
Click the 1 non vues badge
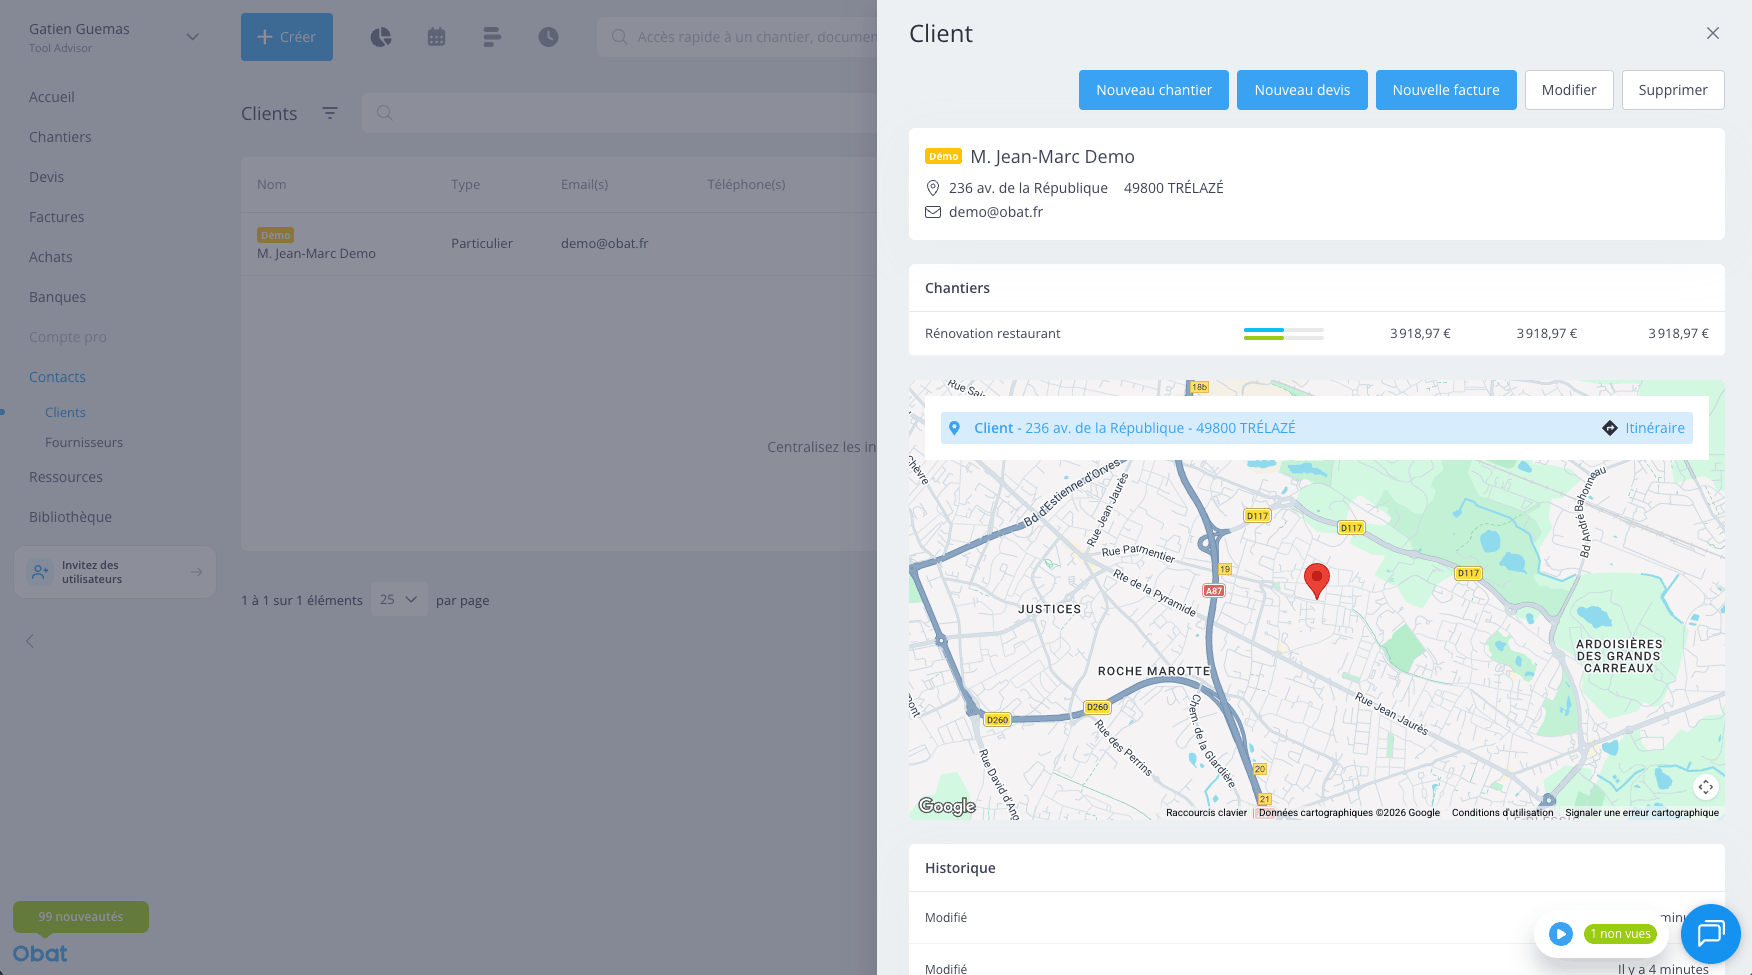coord(1620,934)
